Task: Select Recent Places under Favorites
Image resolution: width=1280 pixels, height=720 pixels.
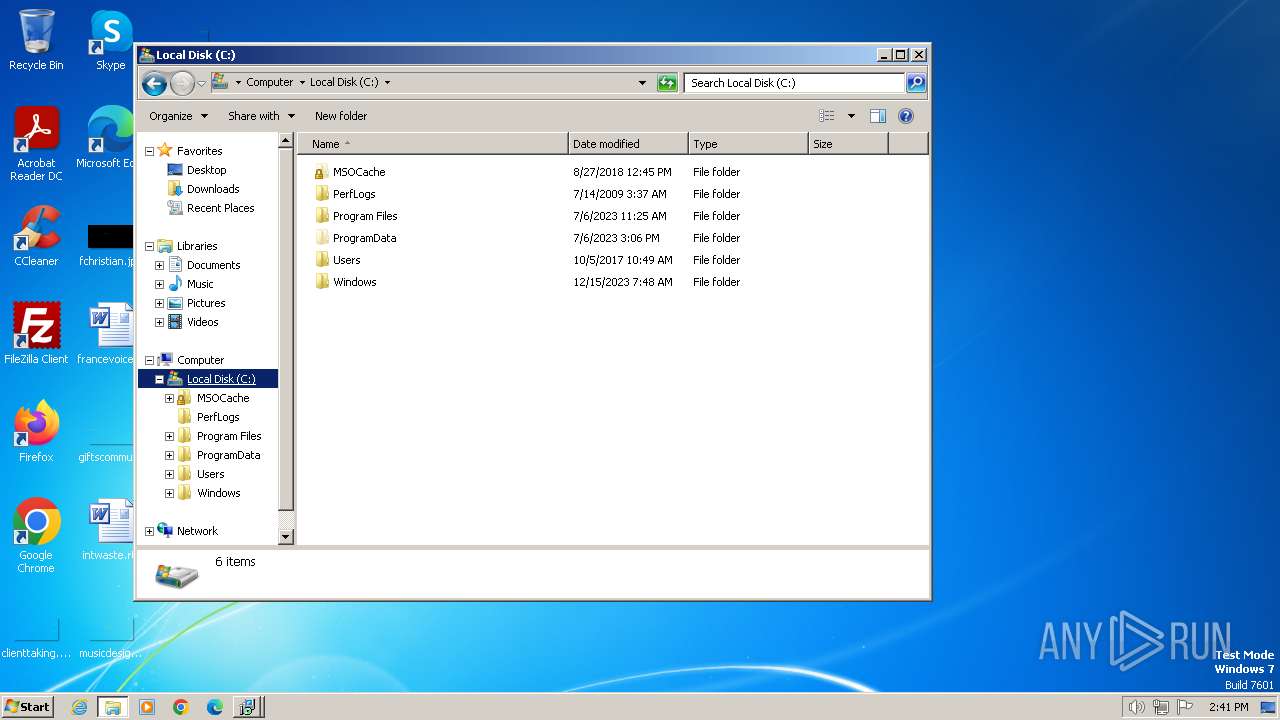Action: [x=220, y=208]
